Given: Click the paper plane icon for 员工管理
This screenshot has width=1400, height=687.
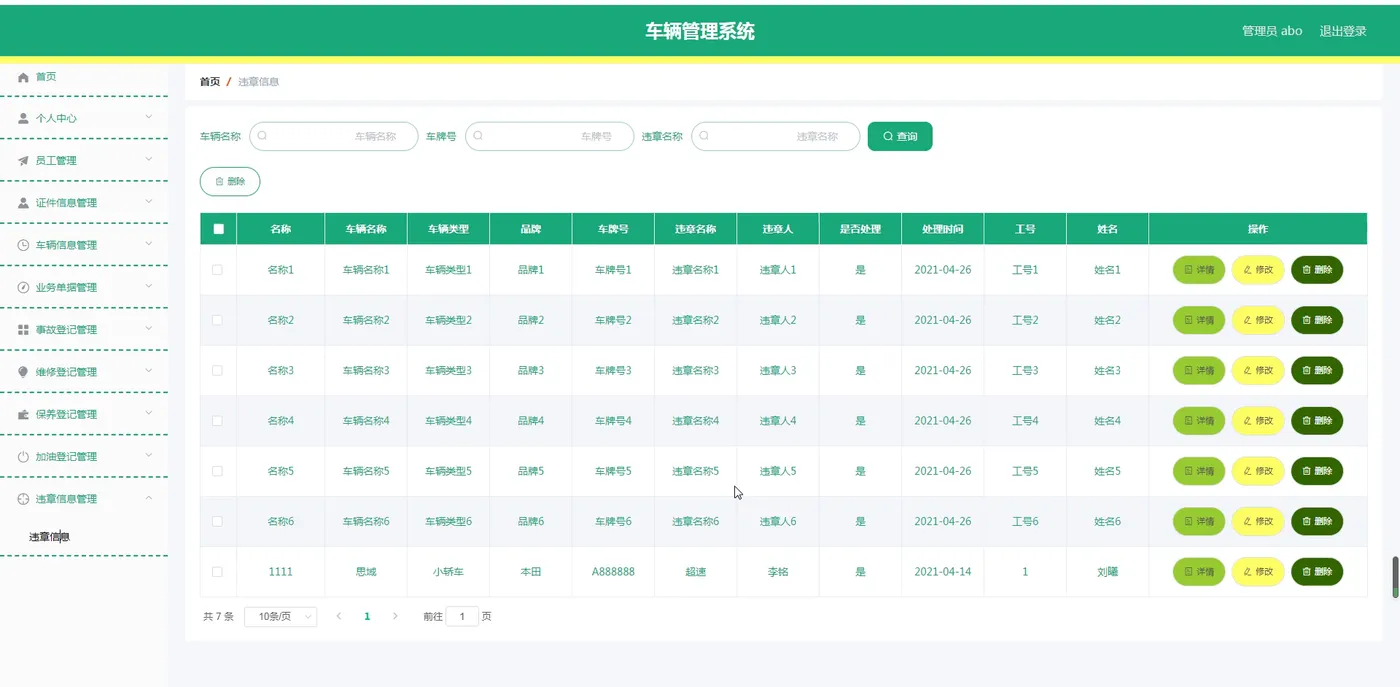Looking at the screenshot, I should [x=24, y=160].
